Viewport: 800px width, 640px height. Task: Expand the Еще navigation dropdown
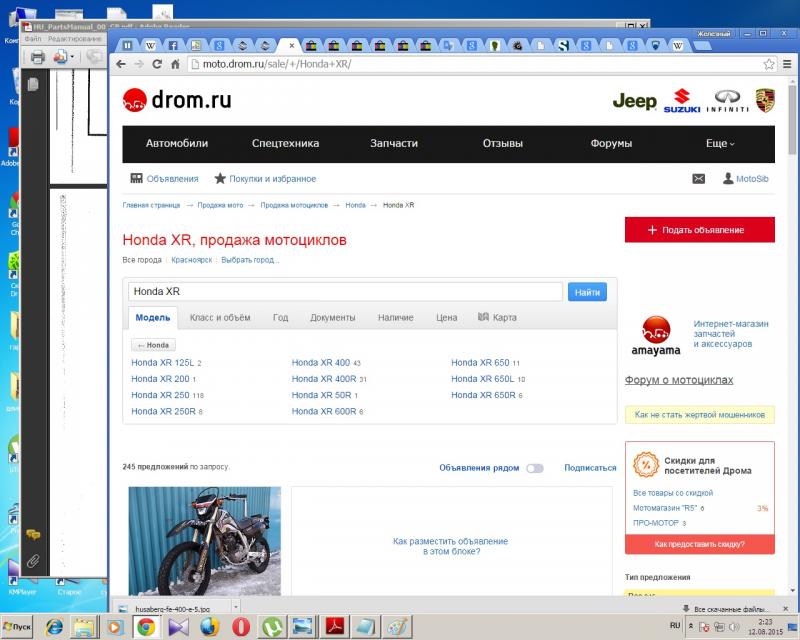point(720,144)
